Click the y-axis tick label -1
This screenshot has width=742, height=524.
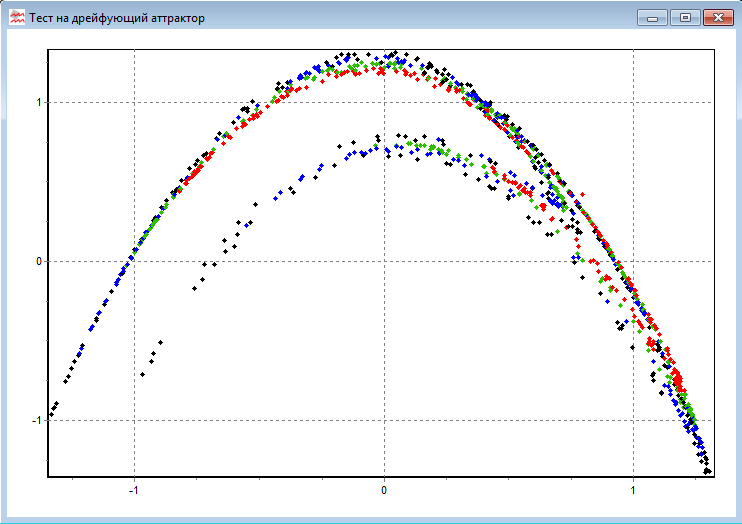(36, 421)
